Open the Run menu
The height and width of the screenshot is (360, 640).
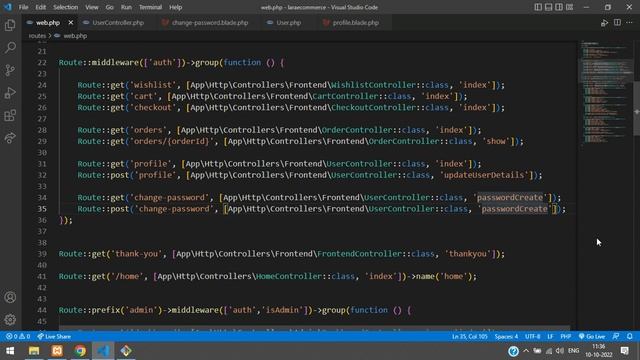[x=126, y=7]
